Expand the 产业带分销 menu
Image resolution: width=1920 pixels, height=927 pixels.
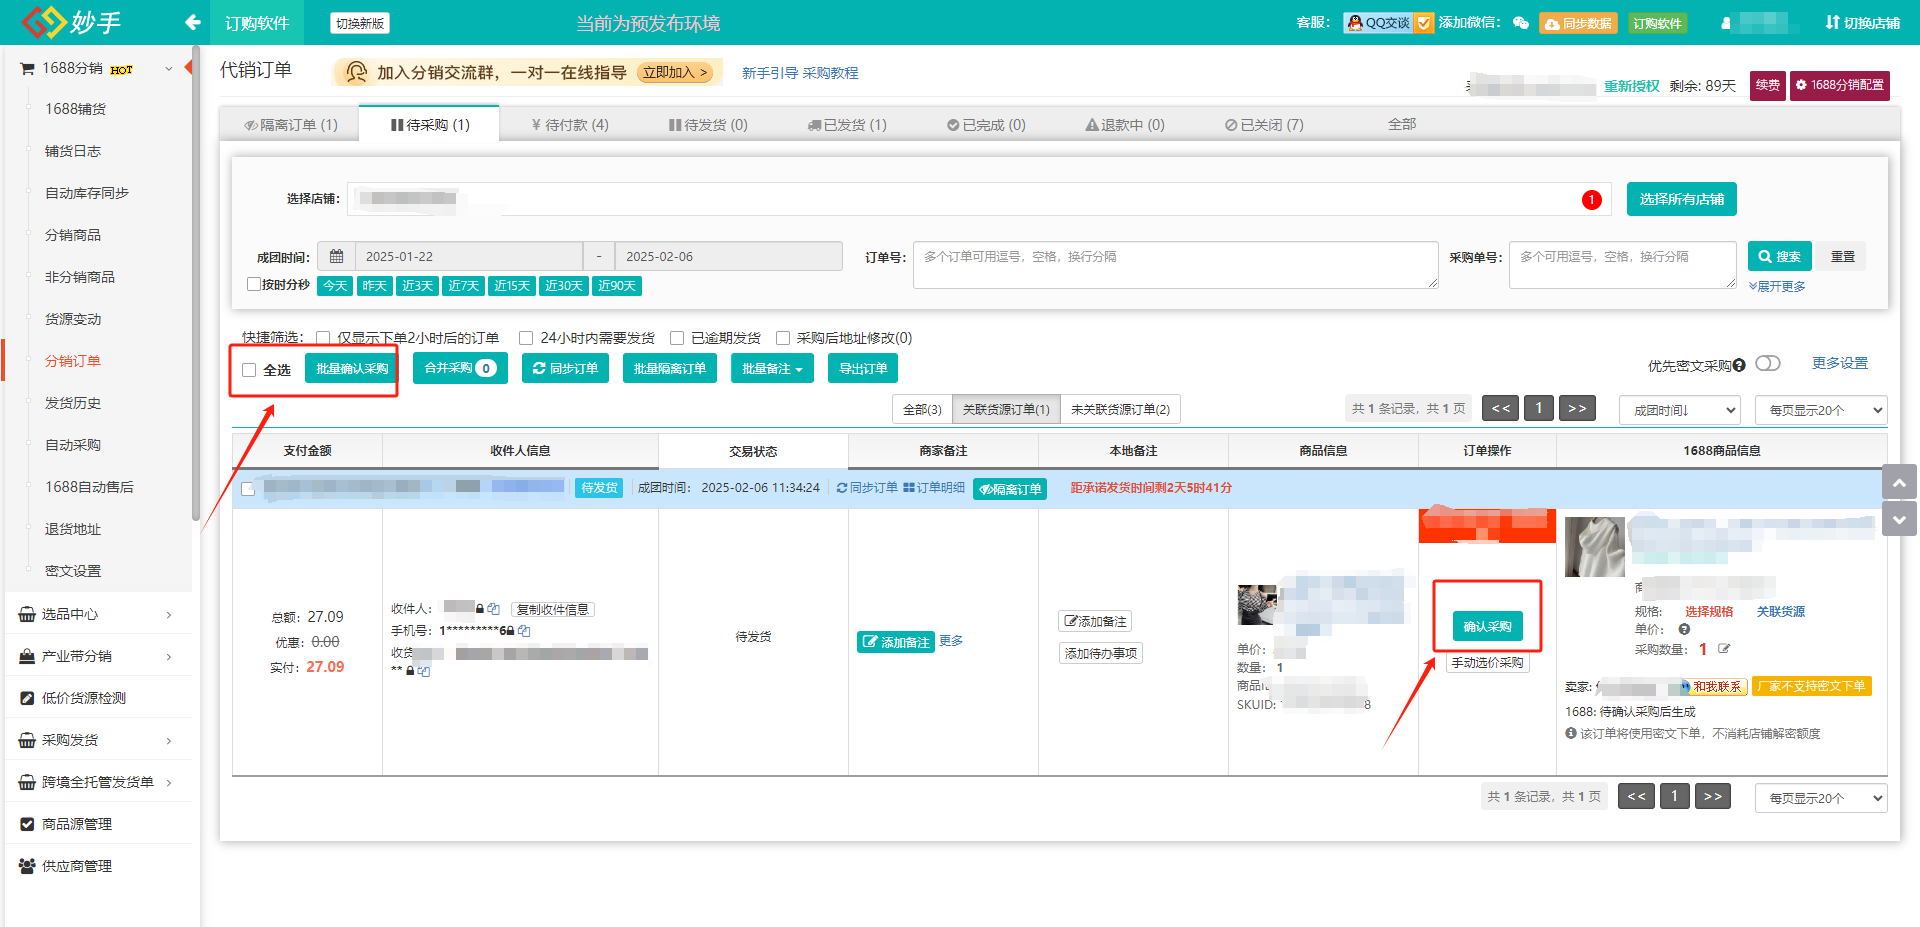click(x=168, y=656)
